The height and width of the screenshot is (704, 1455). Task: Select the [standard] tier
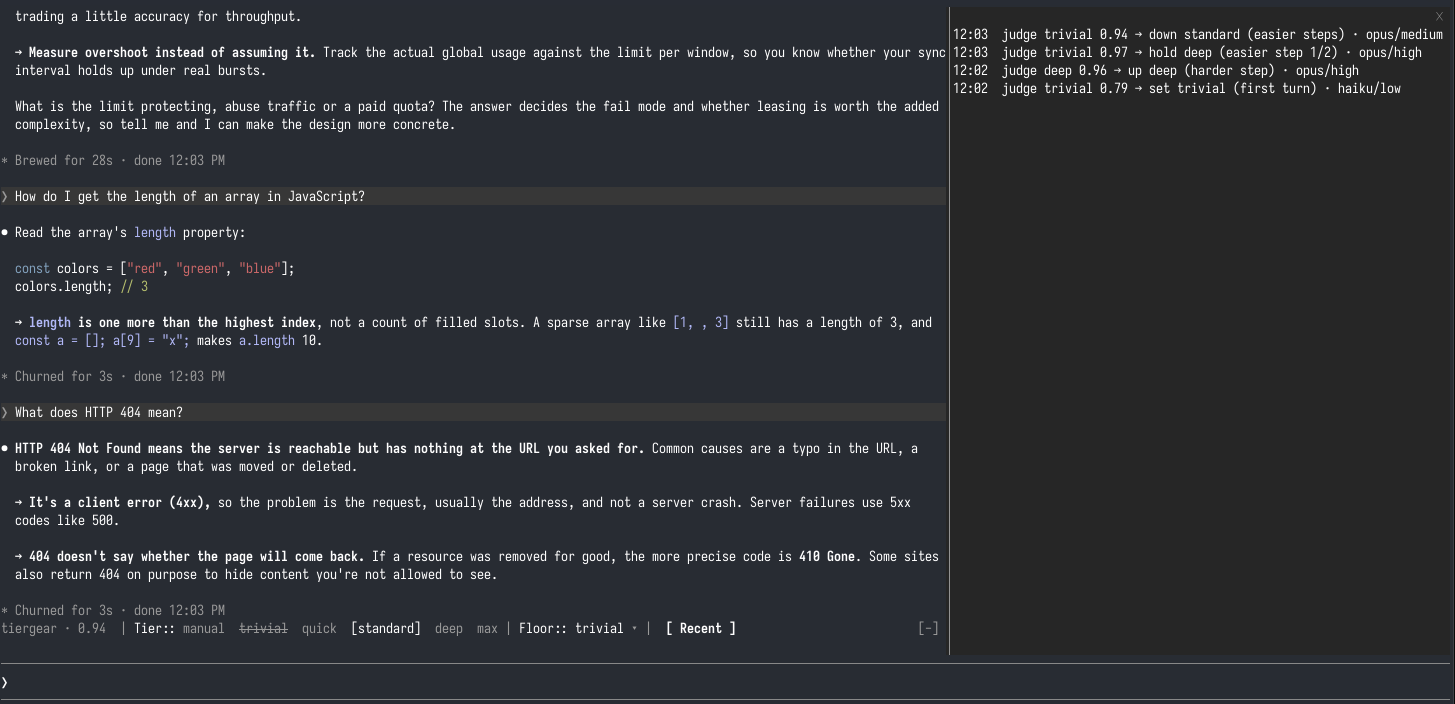(386, 628)
